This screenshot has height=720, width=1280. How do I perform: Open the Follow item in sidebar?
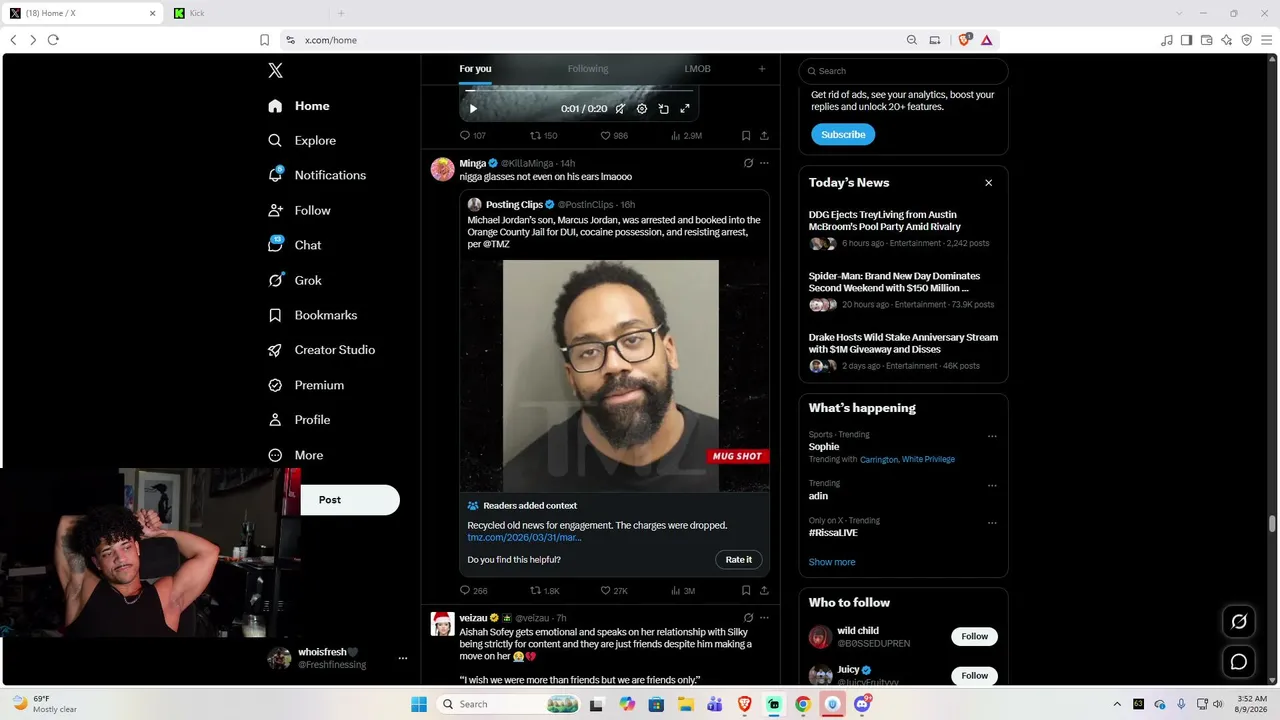[299, 211]
